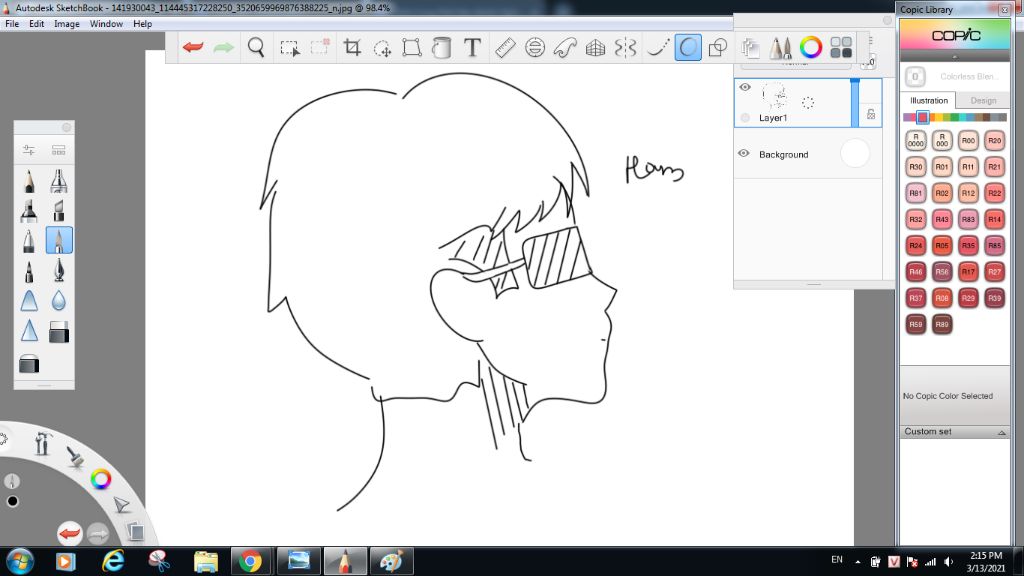The image size is (1024, 576).
Task: Open Google Chrome from the taskbar
Action: tap(250, 561)
